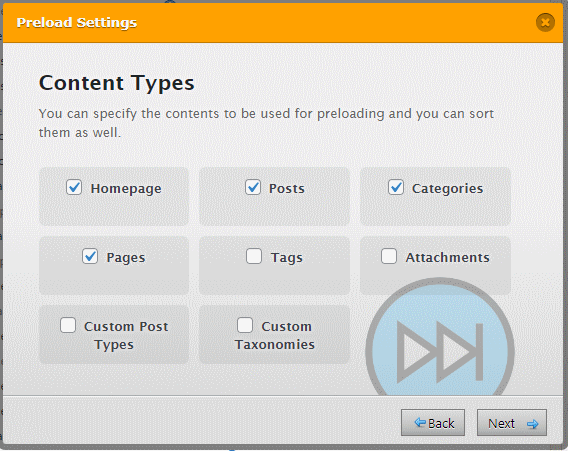This screenshot has height=451, width=568.
Task: Click the blue right arrow on Next
Action: point(532,424)
